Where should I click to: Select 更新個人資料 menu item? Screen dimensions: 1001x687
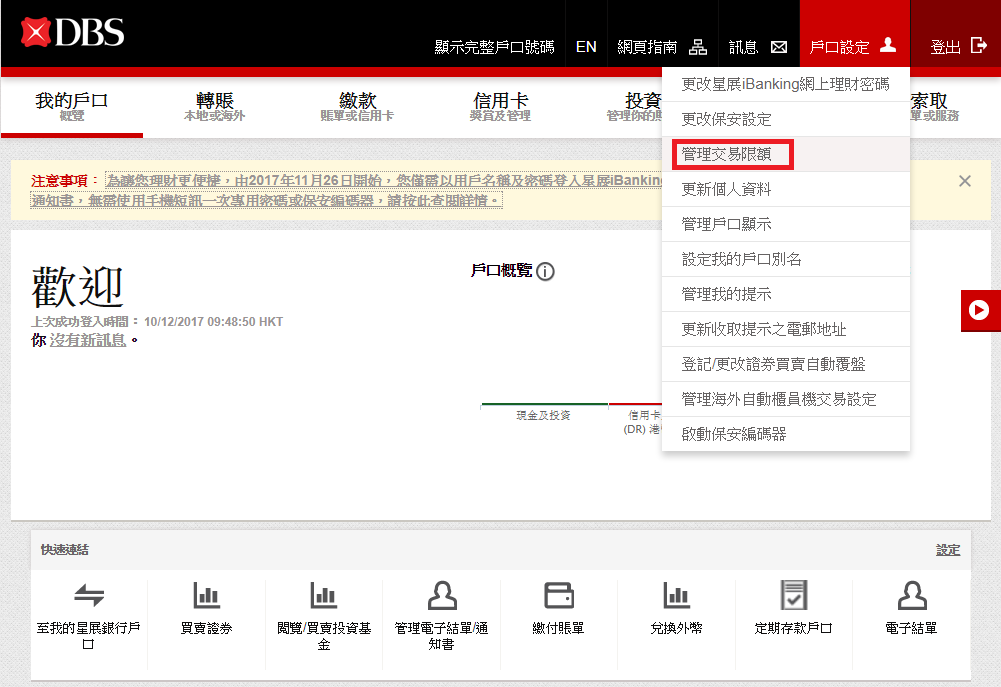click(x=726, y=189)
